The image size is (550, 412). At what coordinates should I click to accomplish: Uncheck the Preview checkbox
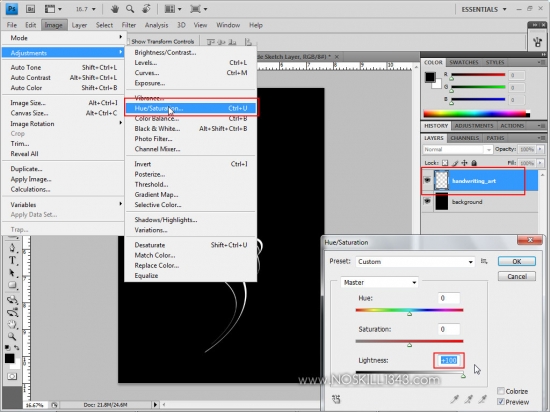[501, 401]
